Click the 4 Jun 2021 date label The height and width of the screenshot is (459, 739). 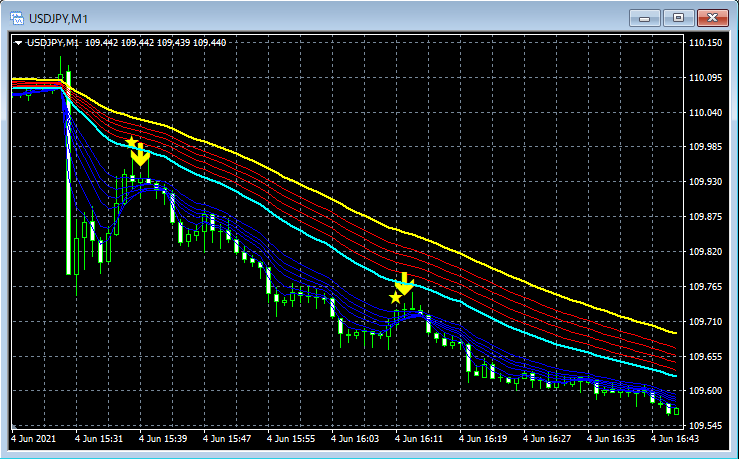point(33,439)
